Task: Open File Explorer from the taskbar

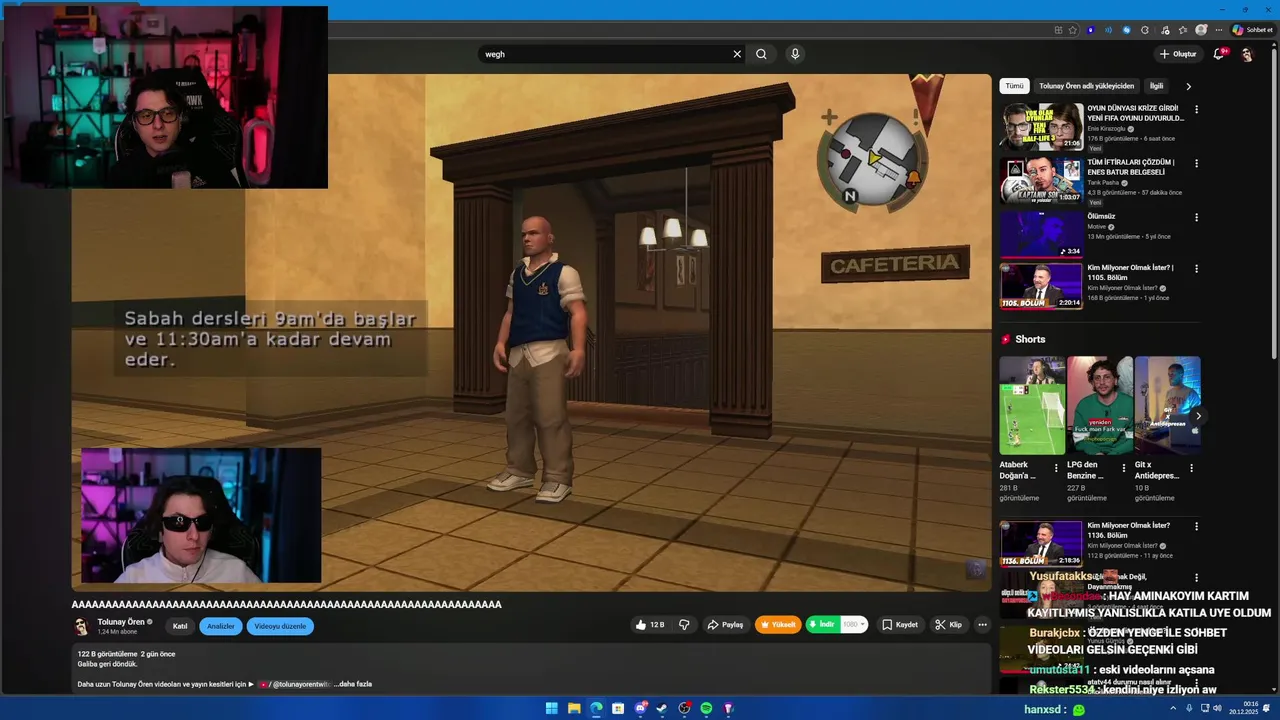Action: 574,709
